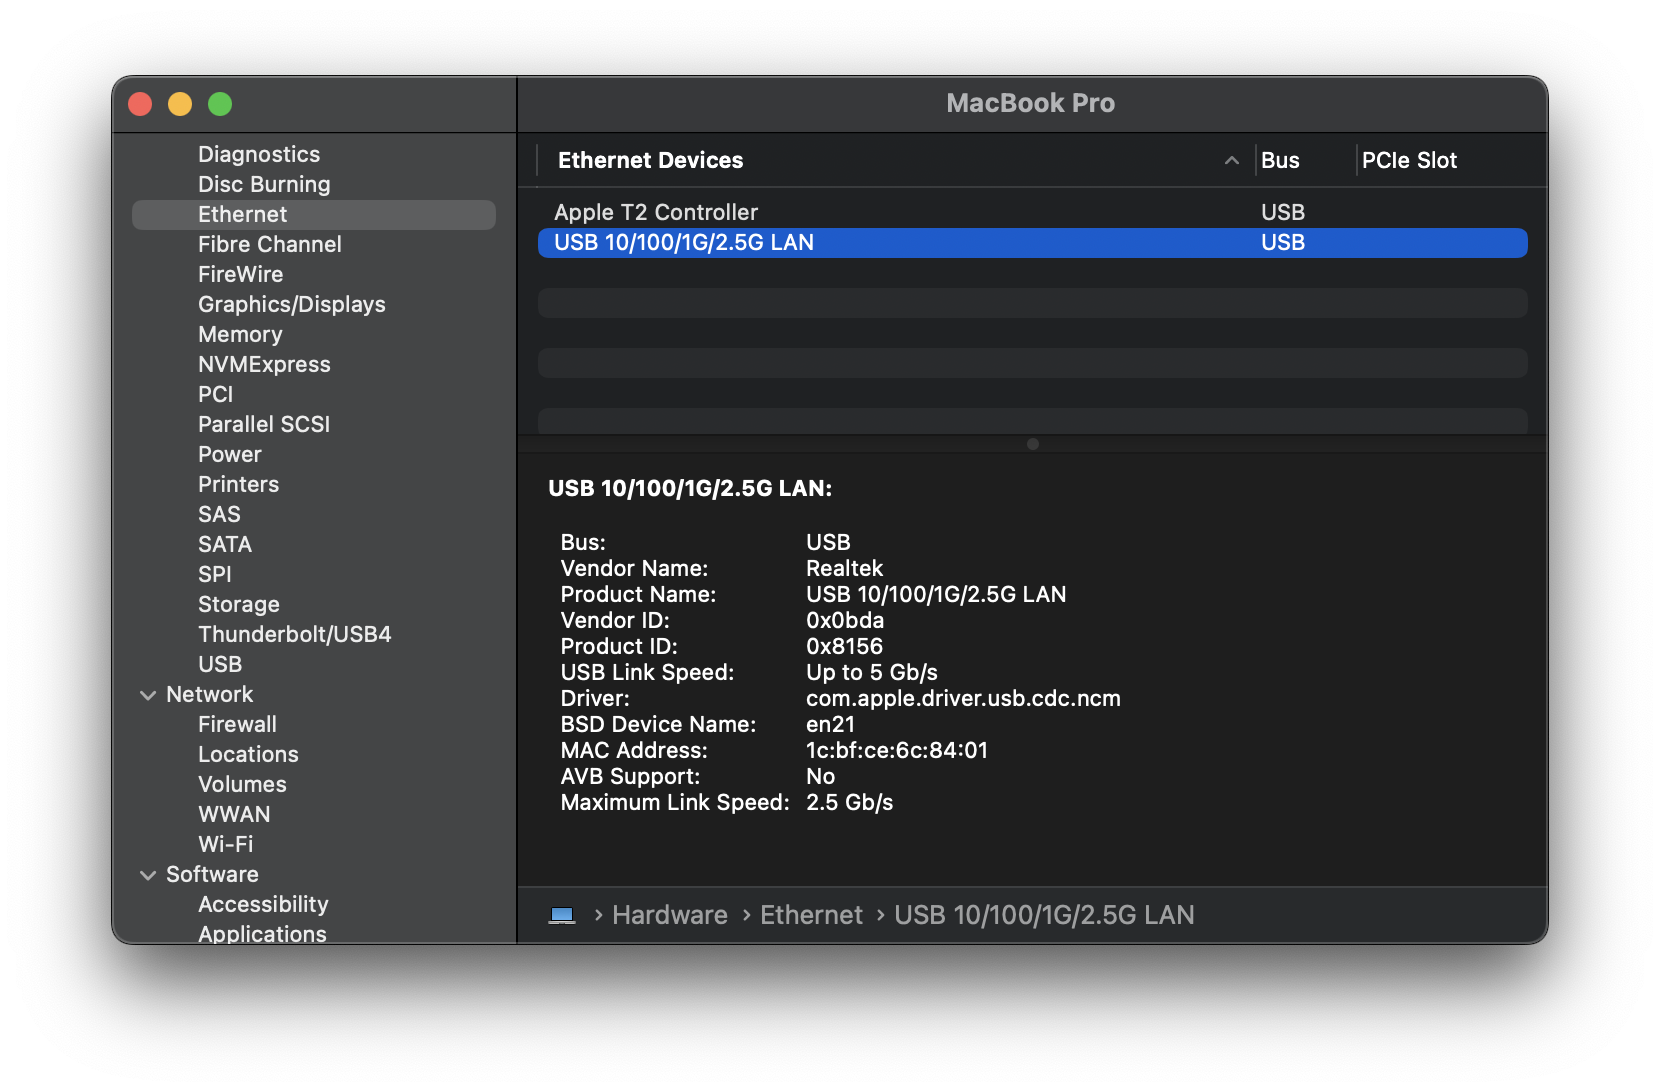1660x1092 pixels.
Task: Minimize the window with the yellow button
Action: pyautogui.click(x=180, y=104)
